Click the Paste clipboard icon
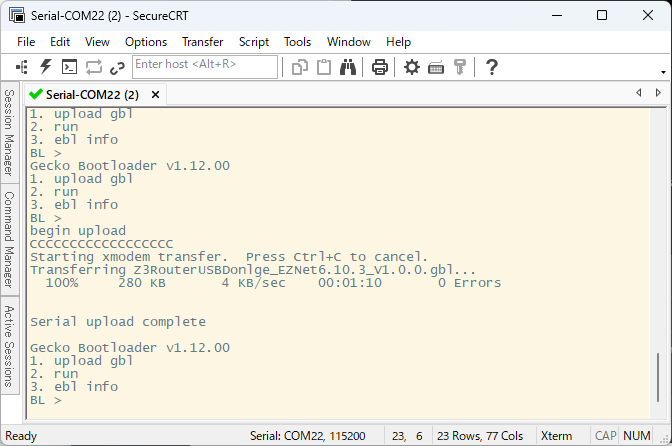The height and width of the screenshot is (446, 672). pyautogui.click(x=324, y=67)
